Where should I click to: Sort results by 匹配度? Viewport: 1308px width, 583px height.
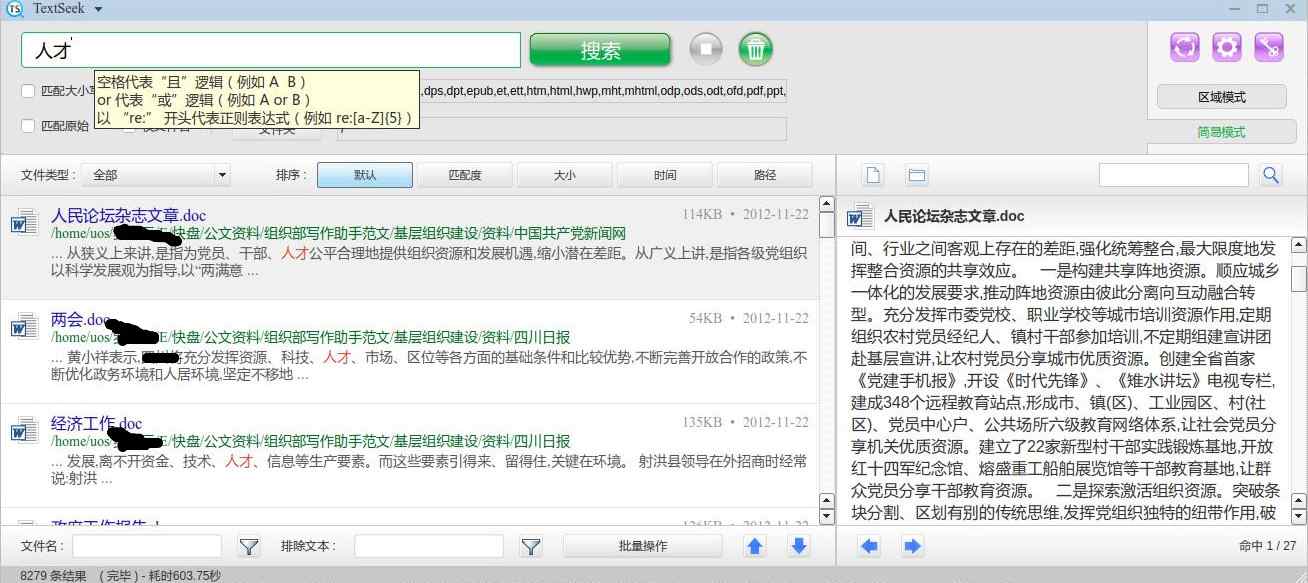pos(464,175)
